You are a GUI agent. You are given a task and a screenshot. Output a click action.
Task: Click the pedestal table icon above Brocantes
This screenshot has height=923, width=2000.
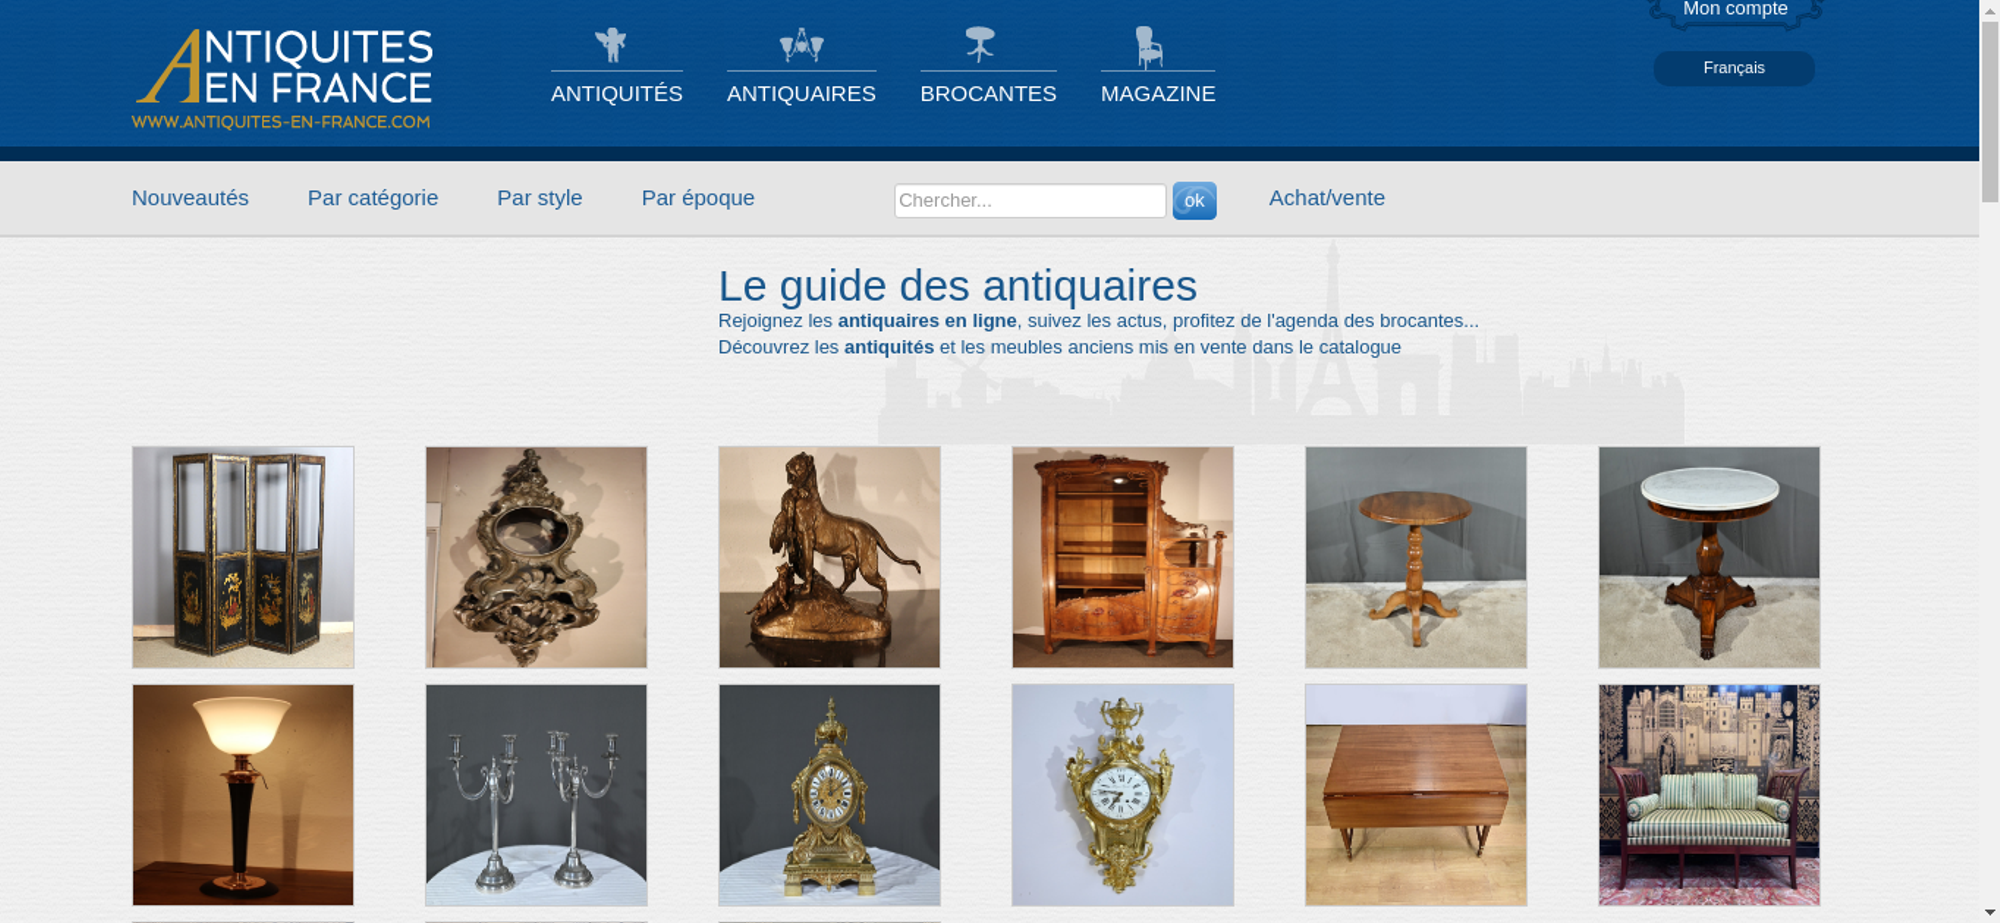coord(980,45)
